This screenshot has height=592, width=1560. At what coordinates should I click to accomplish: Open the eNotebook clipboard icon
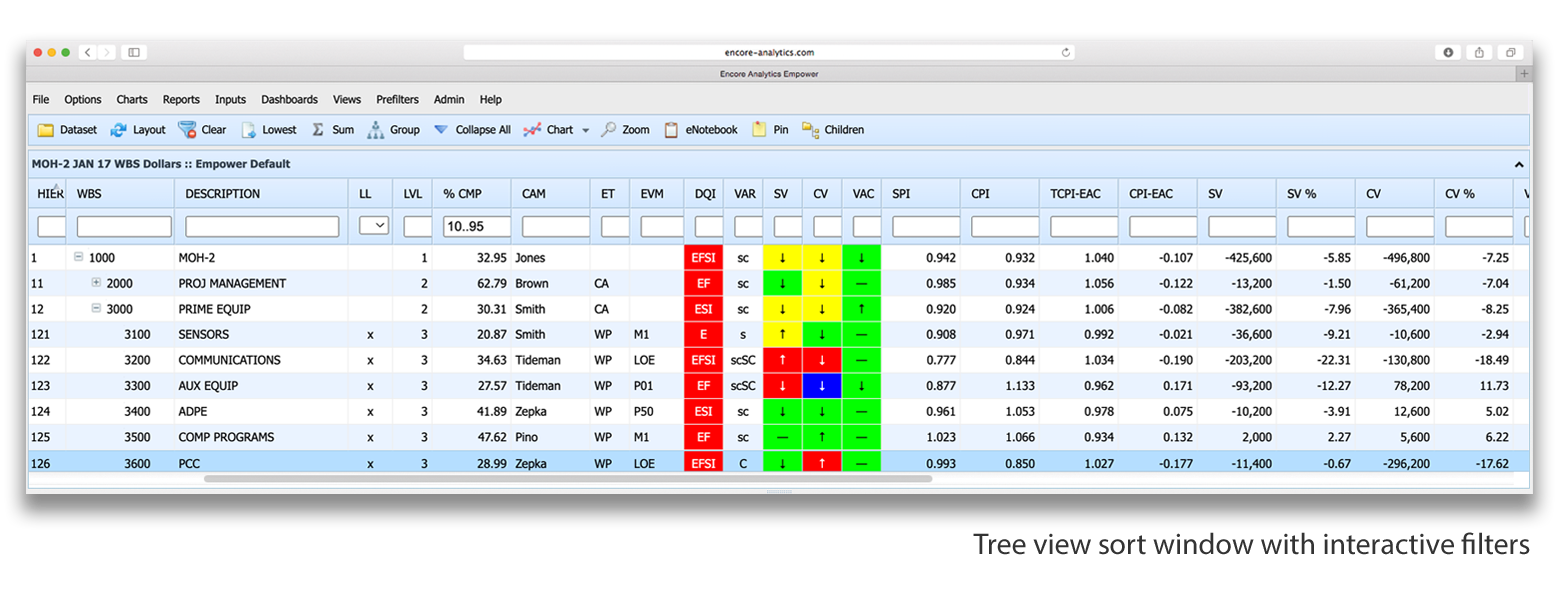(x=671, y=130)
